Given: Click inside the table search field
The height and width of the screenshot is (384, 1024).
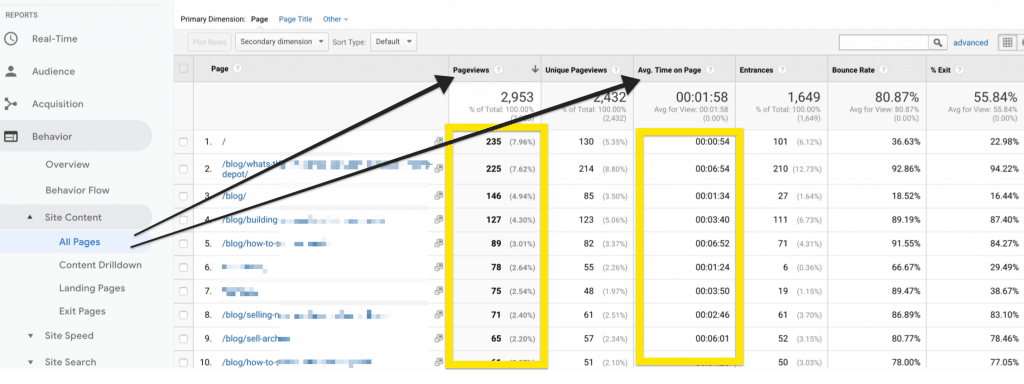Looking at the screenshot, I should pyautogui.click(x=884, y=42).
